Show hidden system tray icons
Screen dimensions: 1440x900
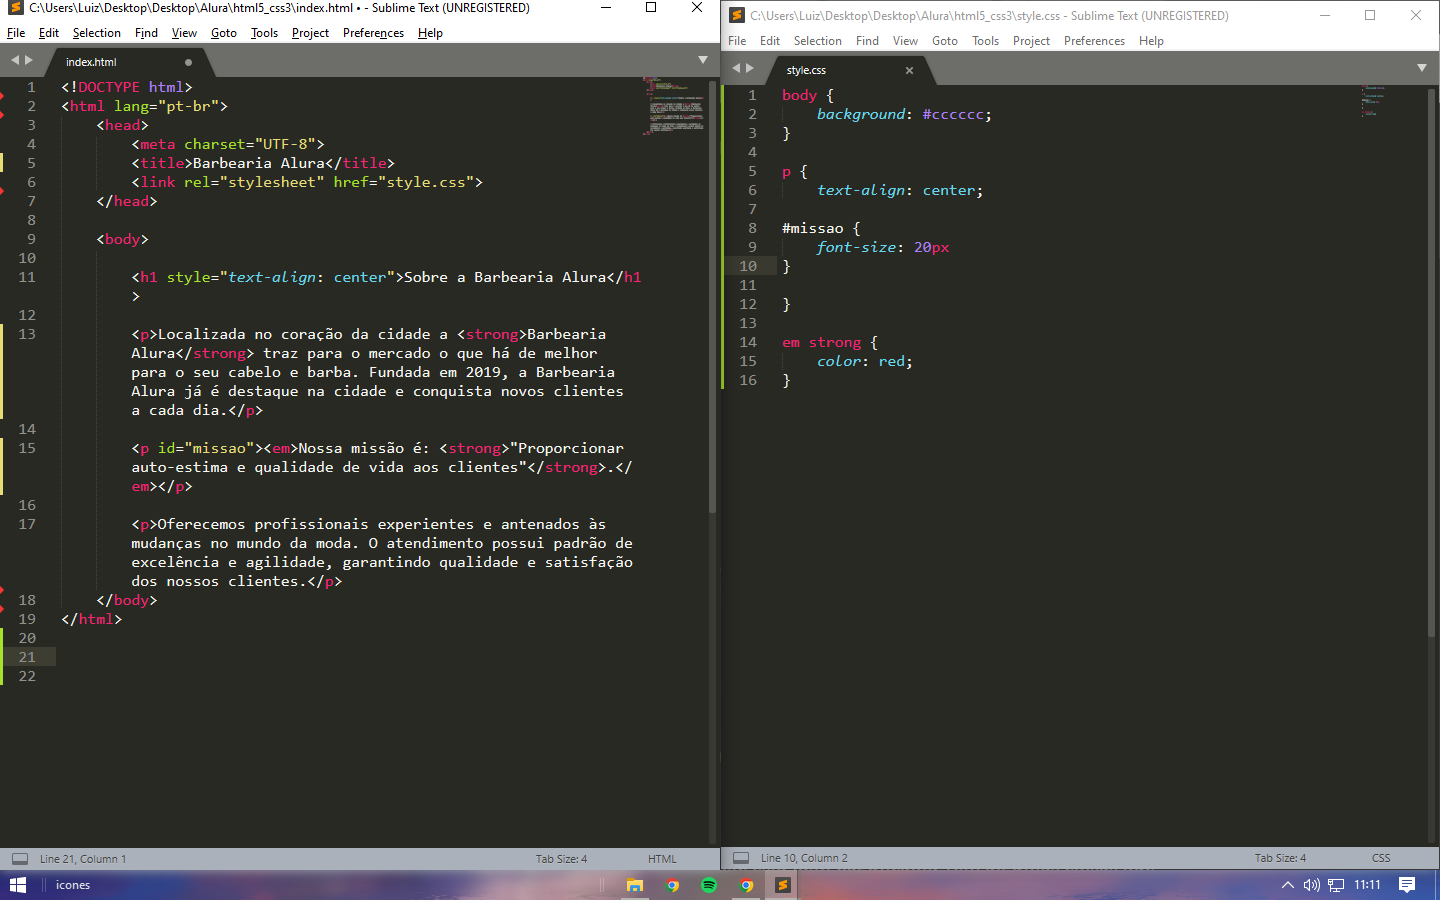[x=1288, y=885]
